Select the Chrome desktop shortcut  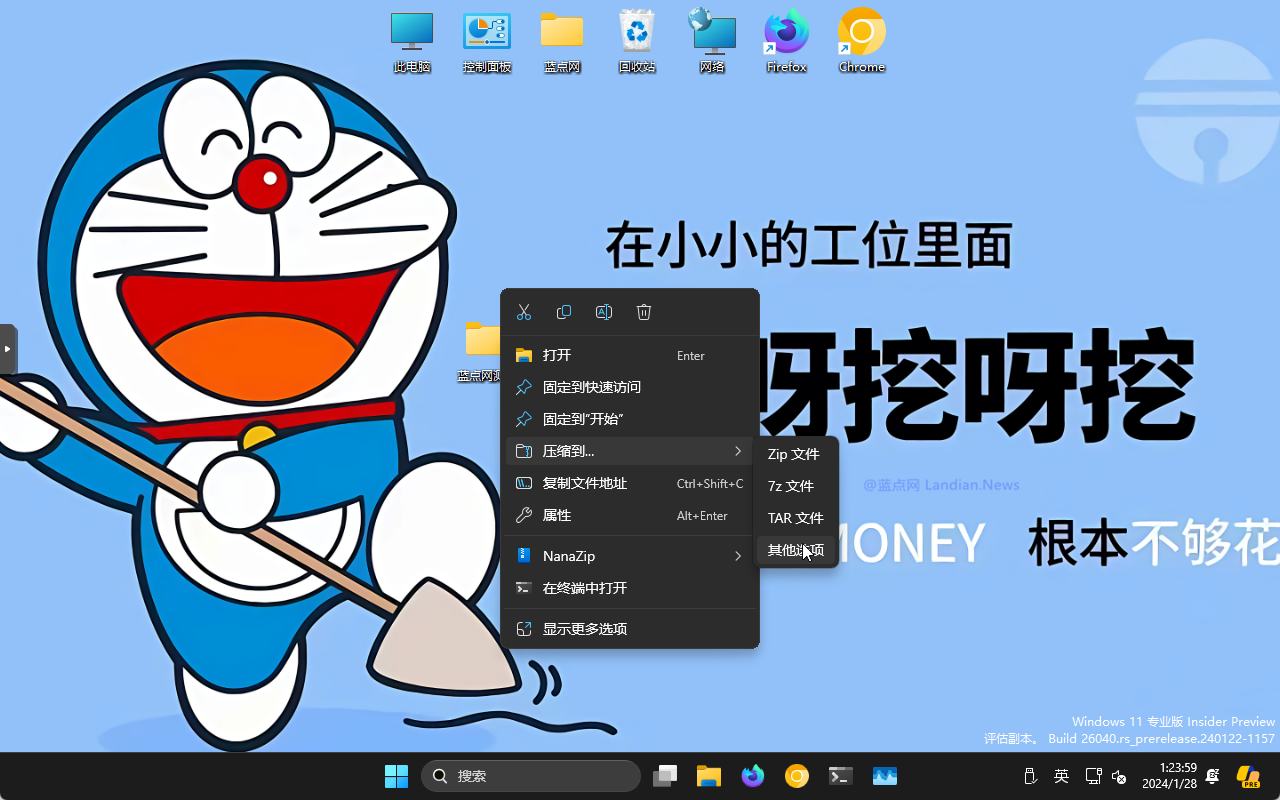click(x=862, y=42)
